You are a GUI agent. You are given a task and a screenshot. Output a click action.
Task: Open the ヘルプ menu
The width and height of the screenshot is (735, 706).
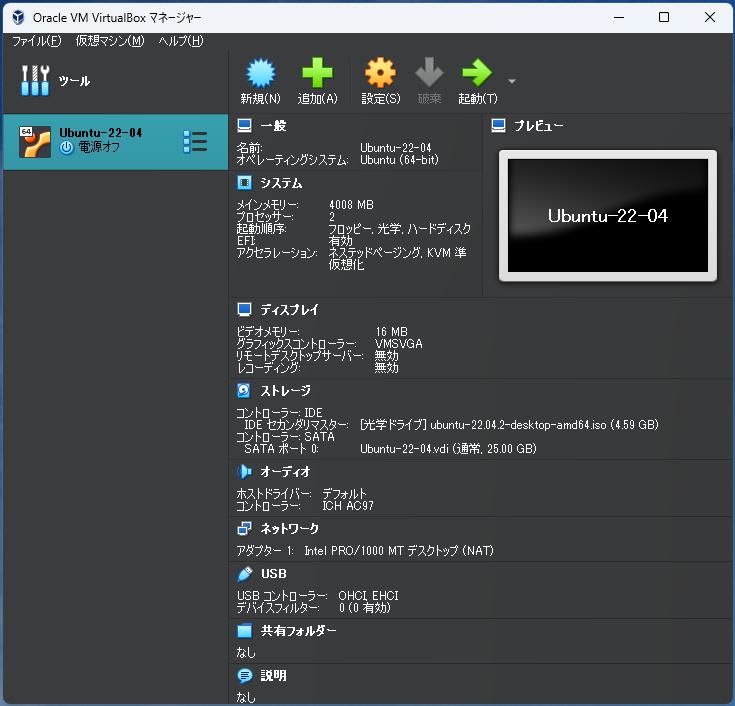(181, 41)
